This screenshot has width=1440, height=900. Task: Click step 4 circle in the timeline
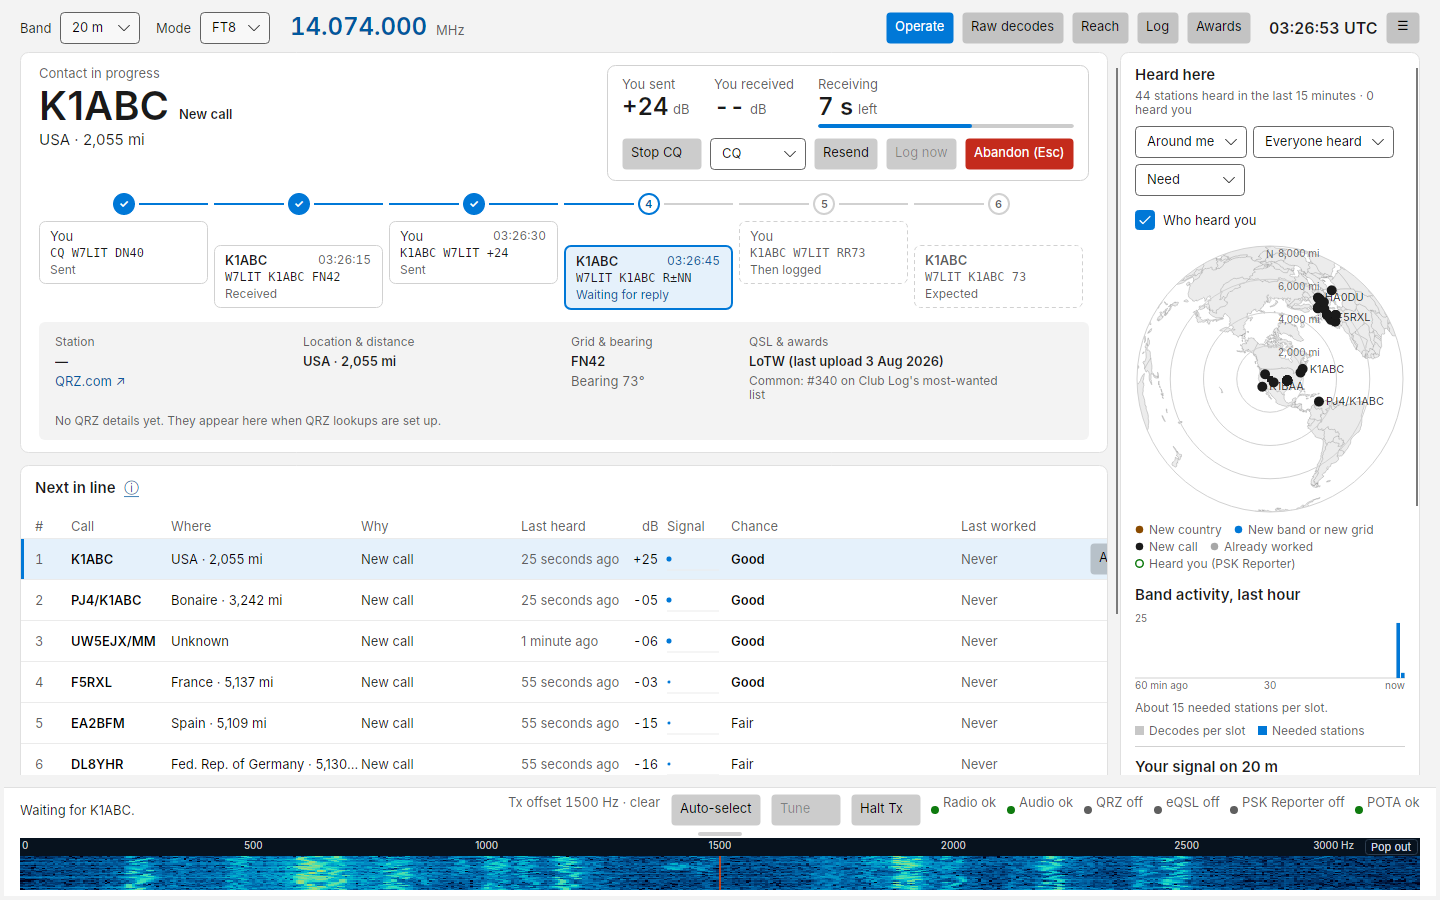tap(649, 204)
